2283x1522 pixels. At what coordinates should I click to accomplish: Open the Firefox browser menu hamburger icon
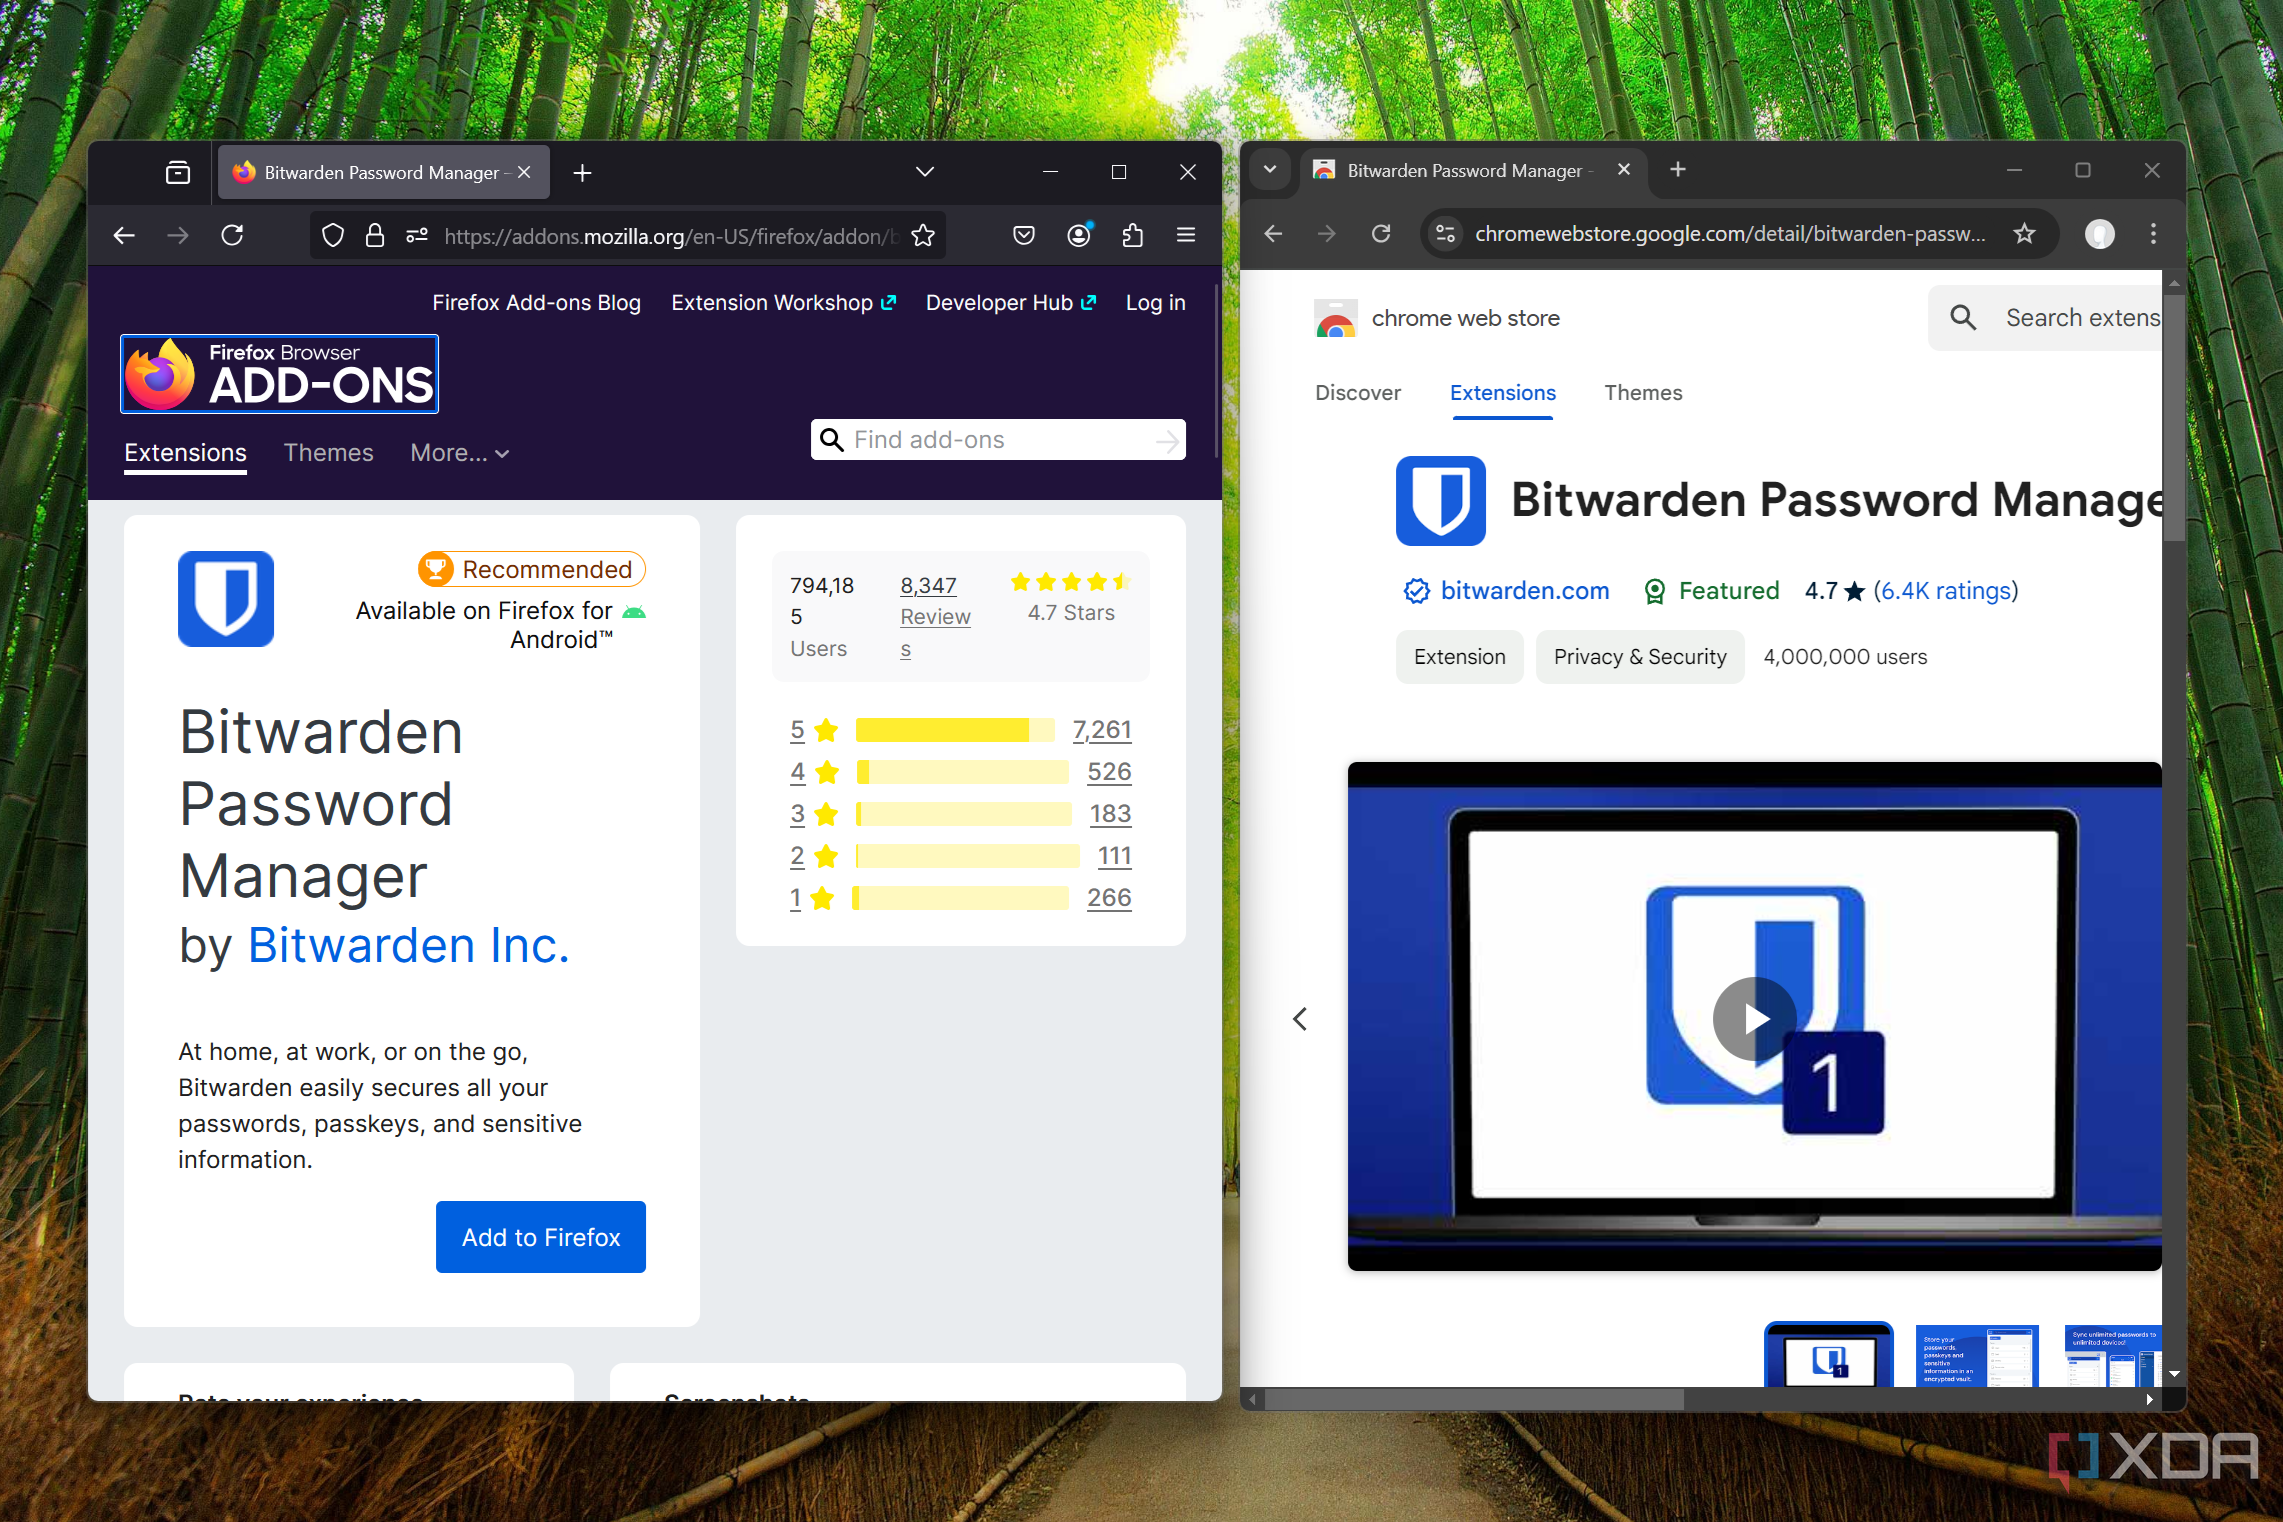coord(1186,234)
